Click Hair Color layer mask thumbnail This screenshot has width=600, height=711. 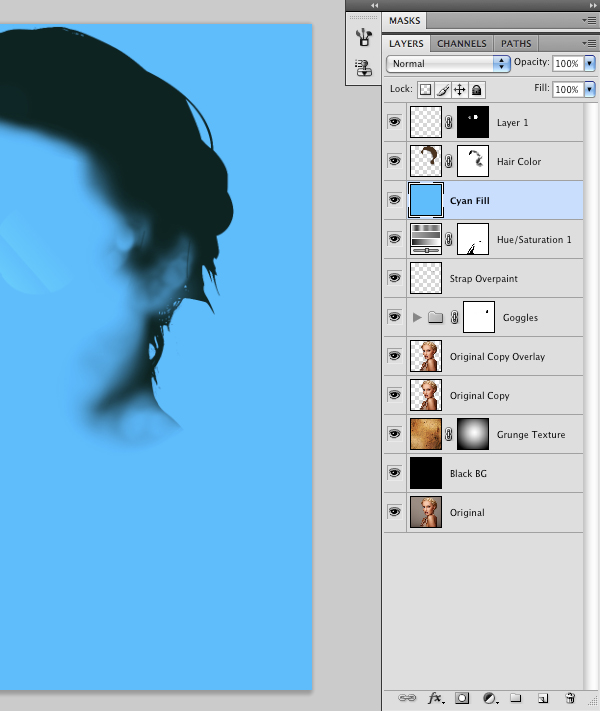point(473,161)
